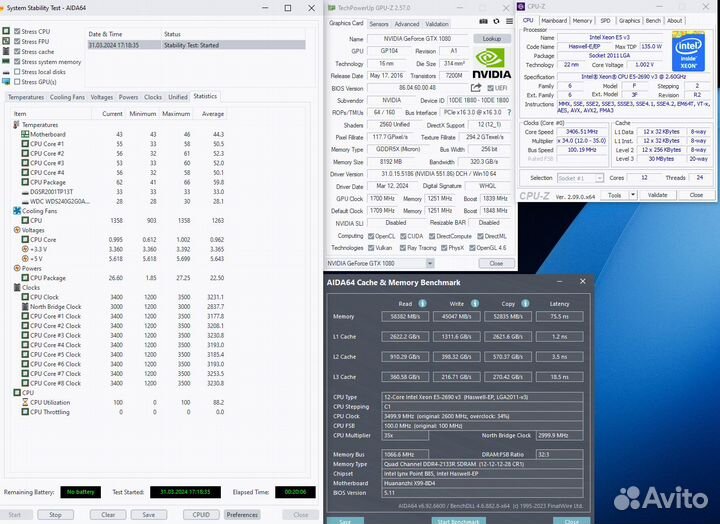
Task: Click the Temperatures category icon in the statistics list
Action: 17,124
